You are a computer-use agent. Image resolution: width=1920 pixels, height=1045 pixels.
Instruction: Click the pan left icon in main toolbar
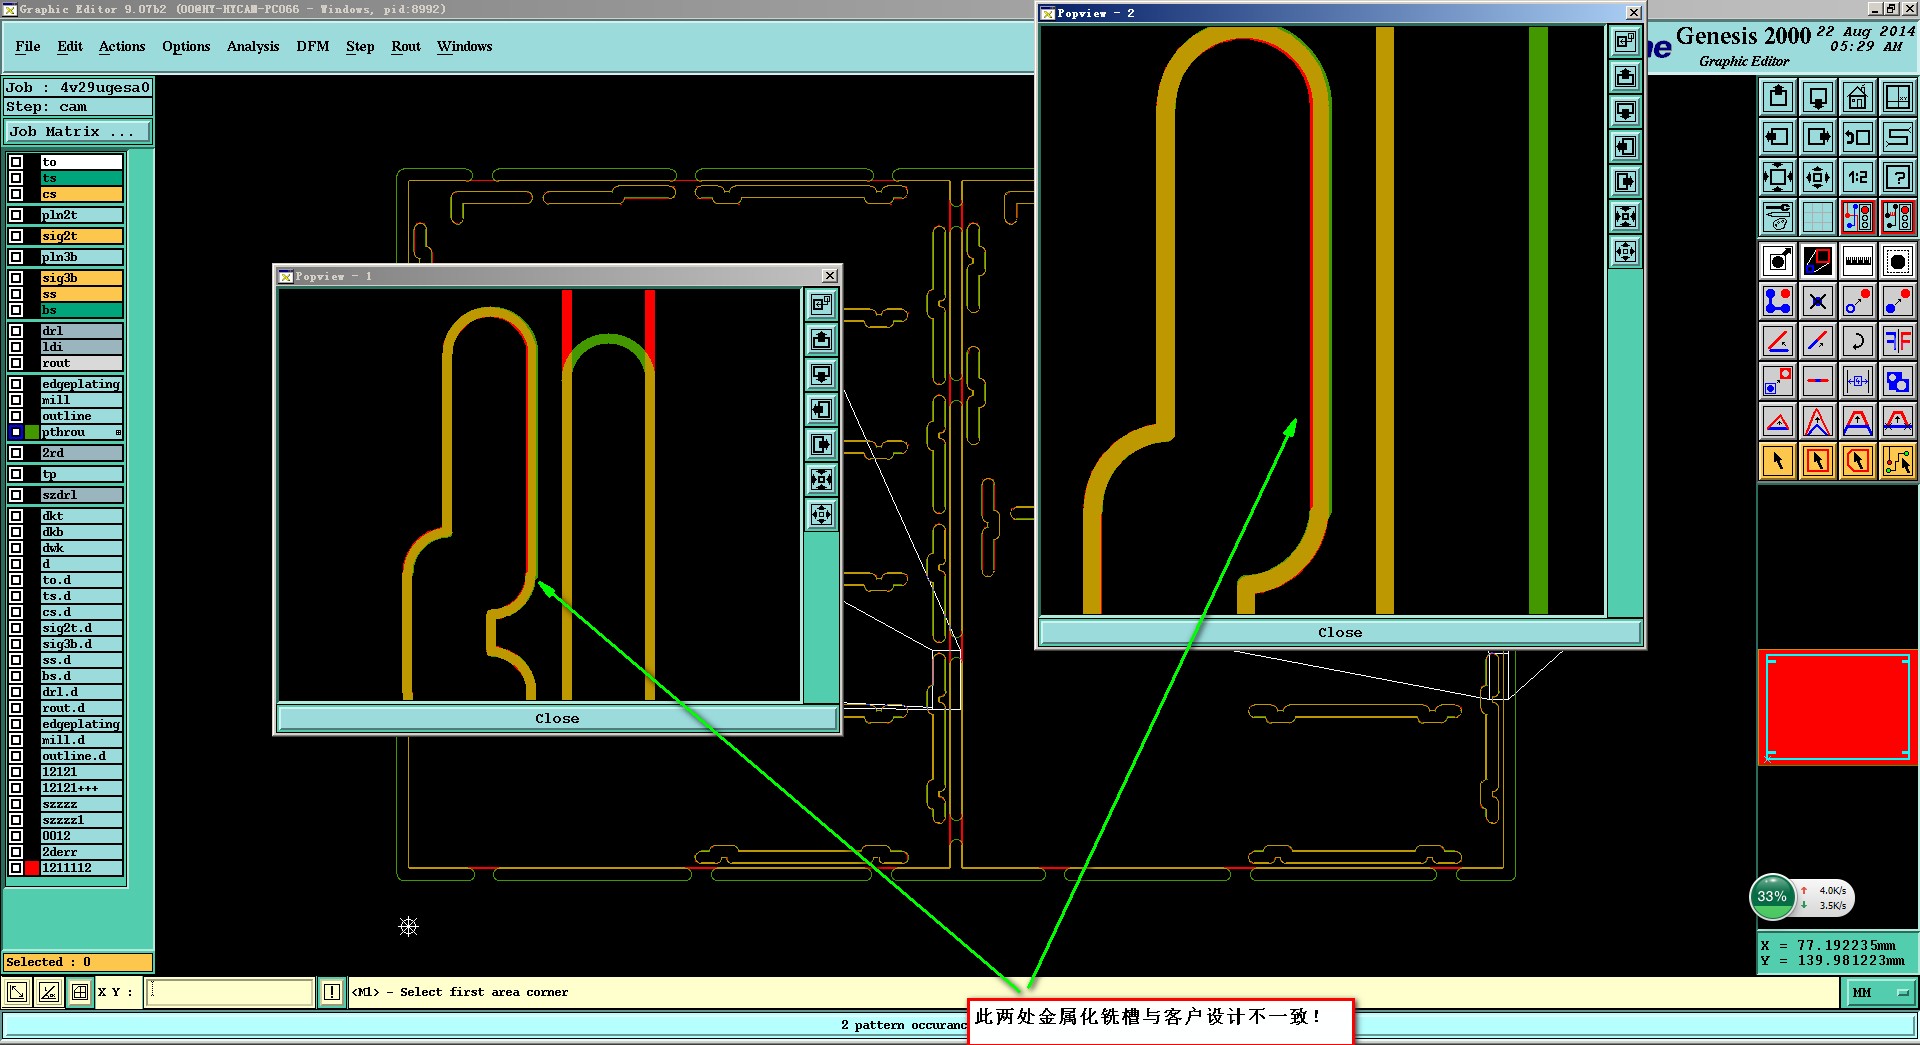(1777, 137)
